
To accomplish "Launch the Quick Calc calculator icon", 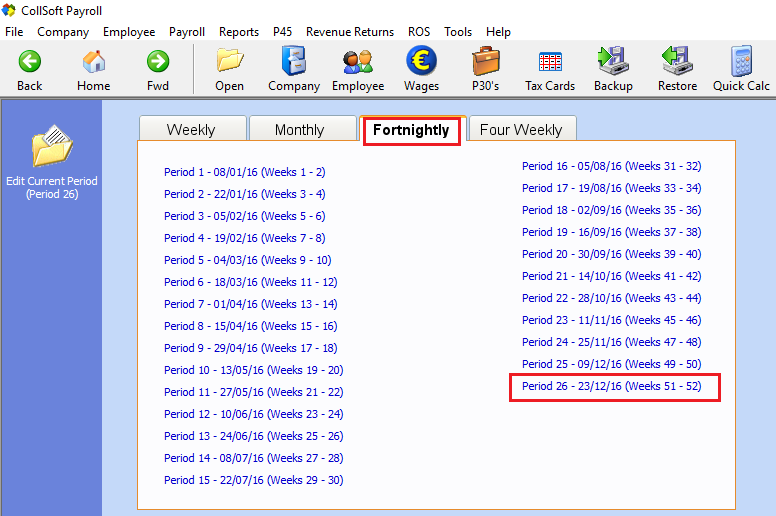I will pos(741,62).
